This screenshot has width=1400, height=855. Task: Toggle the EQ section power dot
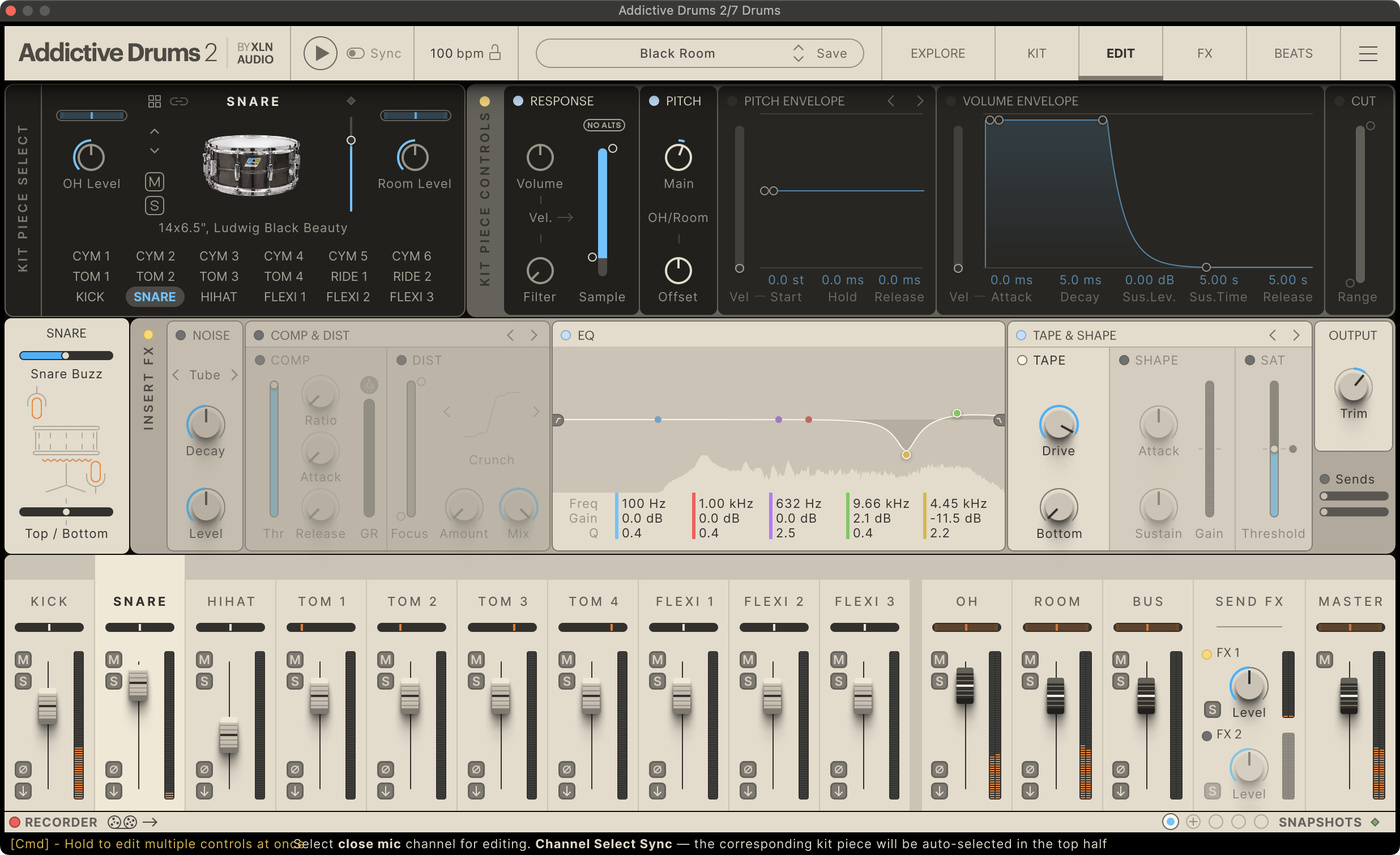point(566,335)
